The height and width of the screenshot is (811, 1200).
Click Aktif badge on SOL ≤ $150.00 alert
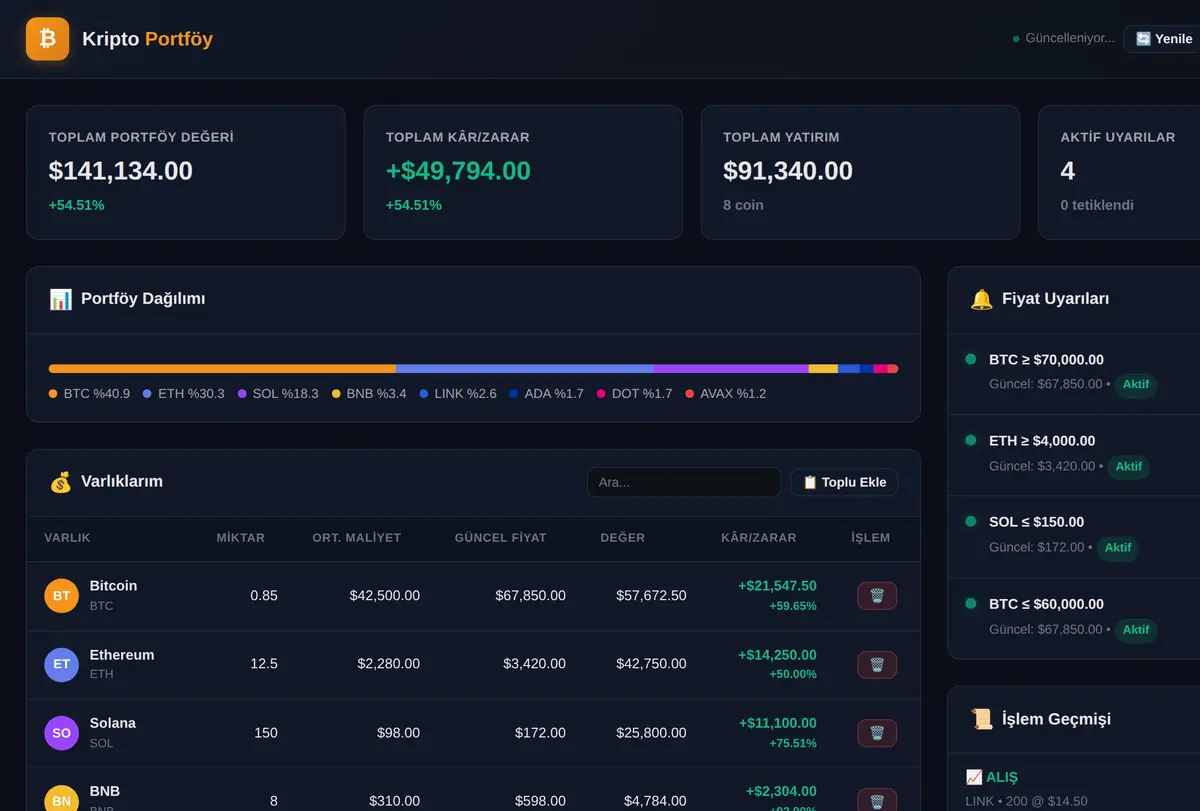pyautogui.click(x=1118, y=548)
